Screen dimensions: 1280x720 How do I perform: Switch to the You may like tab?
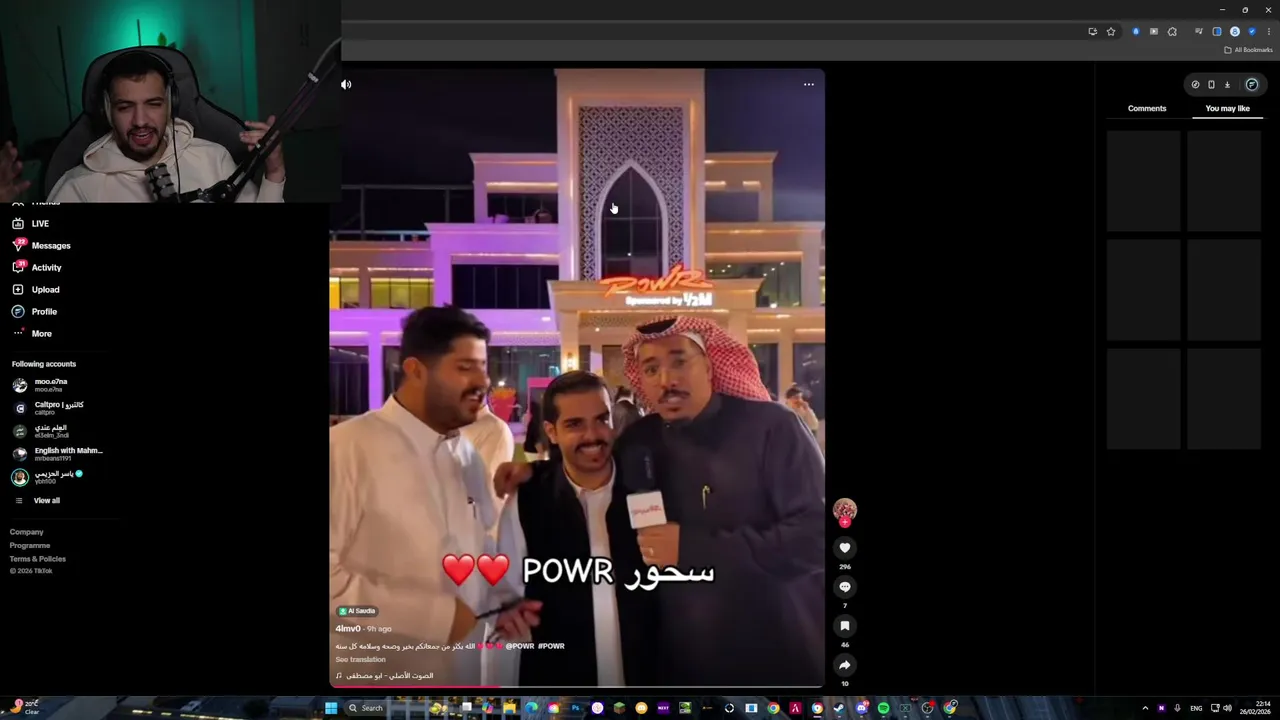tap(1227, 108)
